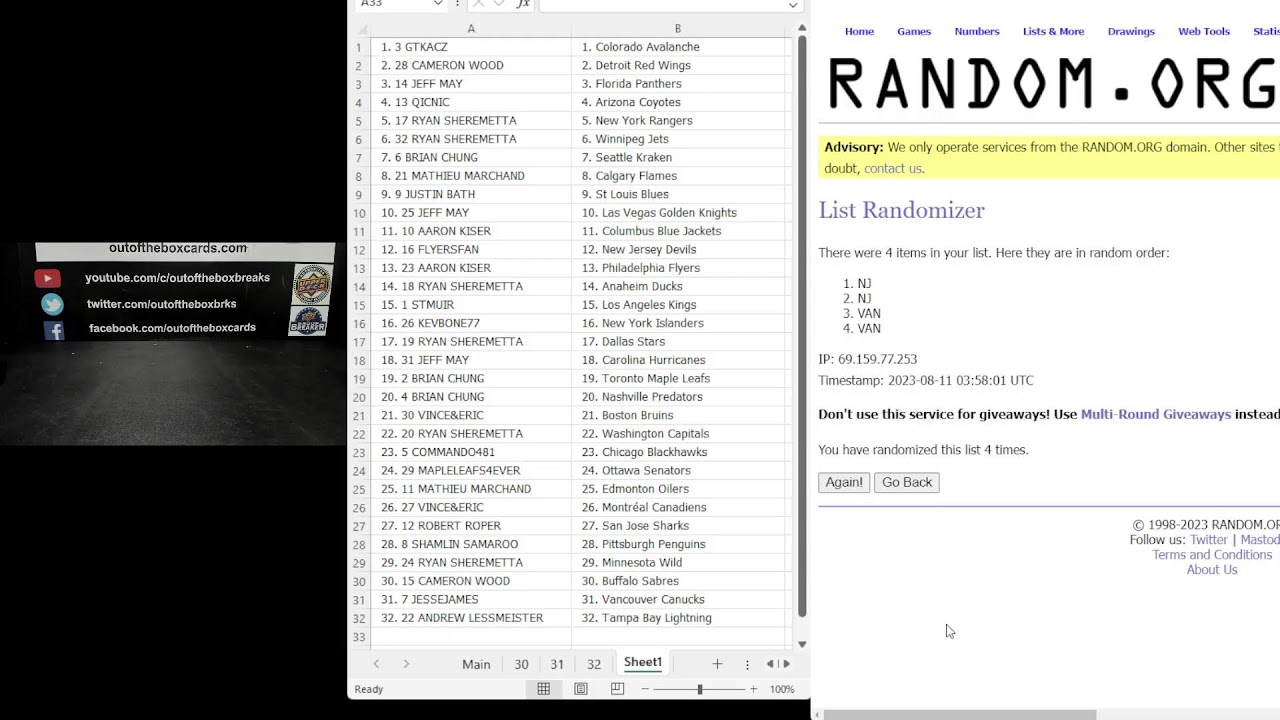The height and width of the screenshot is (720, 1280).
Task: Select cell 22 ANDREW LESSMEISTER
Action: click(x=471, y=618)
